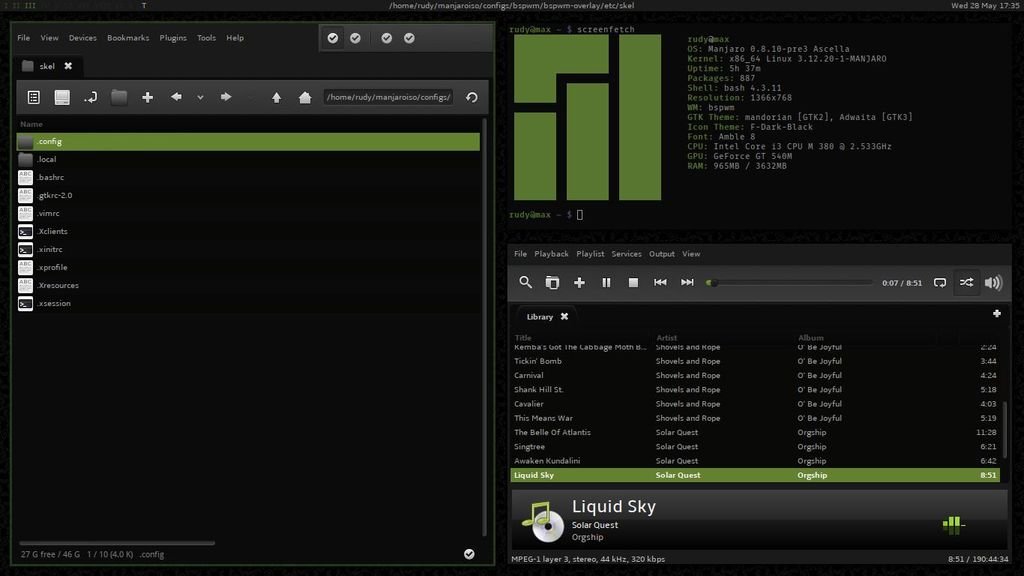This screenshot has height=576, width=1024.
Task: Go to the previous track
Action: [660, 283]
